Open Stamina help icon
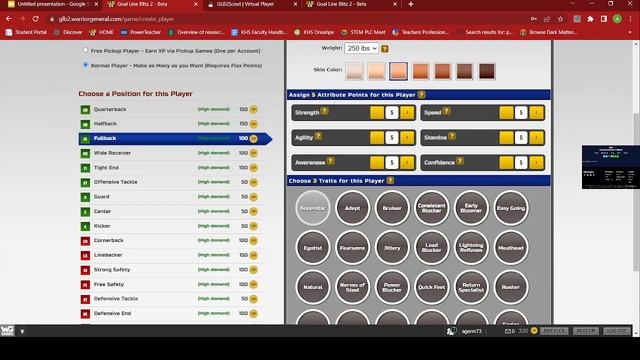This screenshot has width=640, height=360. [452, 136]
